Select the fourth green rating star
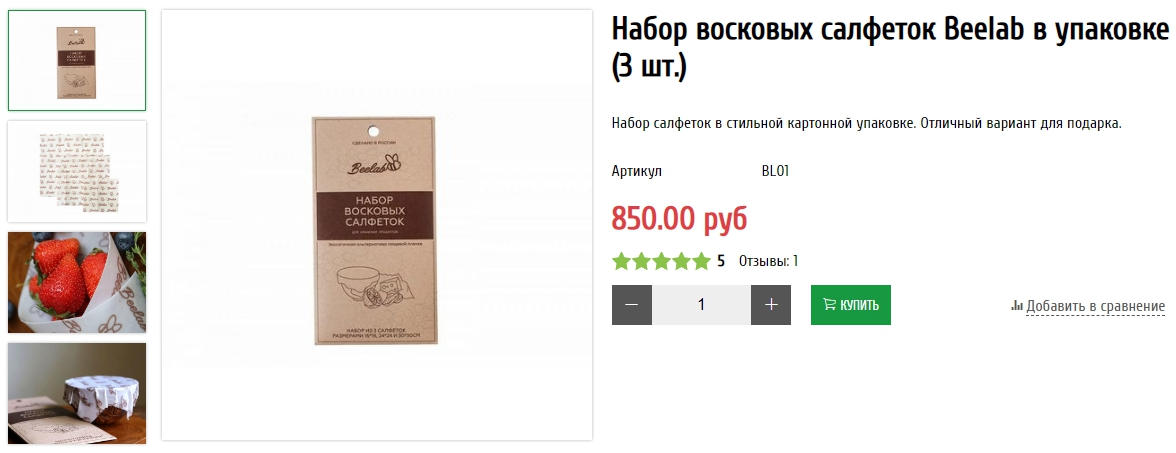 (x=681, y=261)
